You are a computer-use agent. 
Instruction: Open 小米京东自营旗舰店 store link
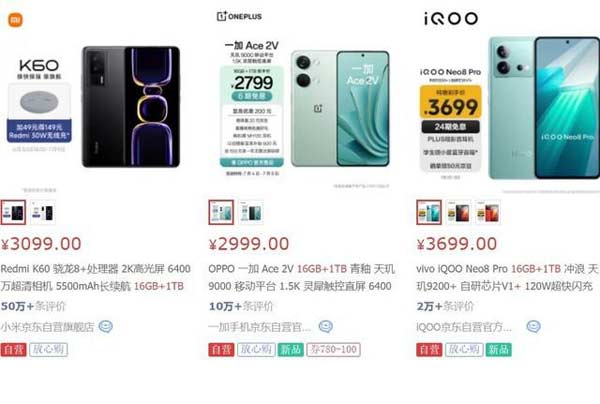pyautogui.click(x=47, y=327)
